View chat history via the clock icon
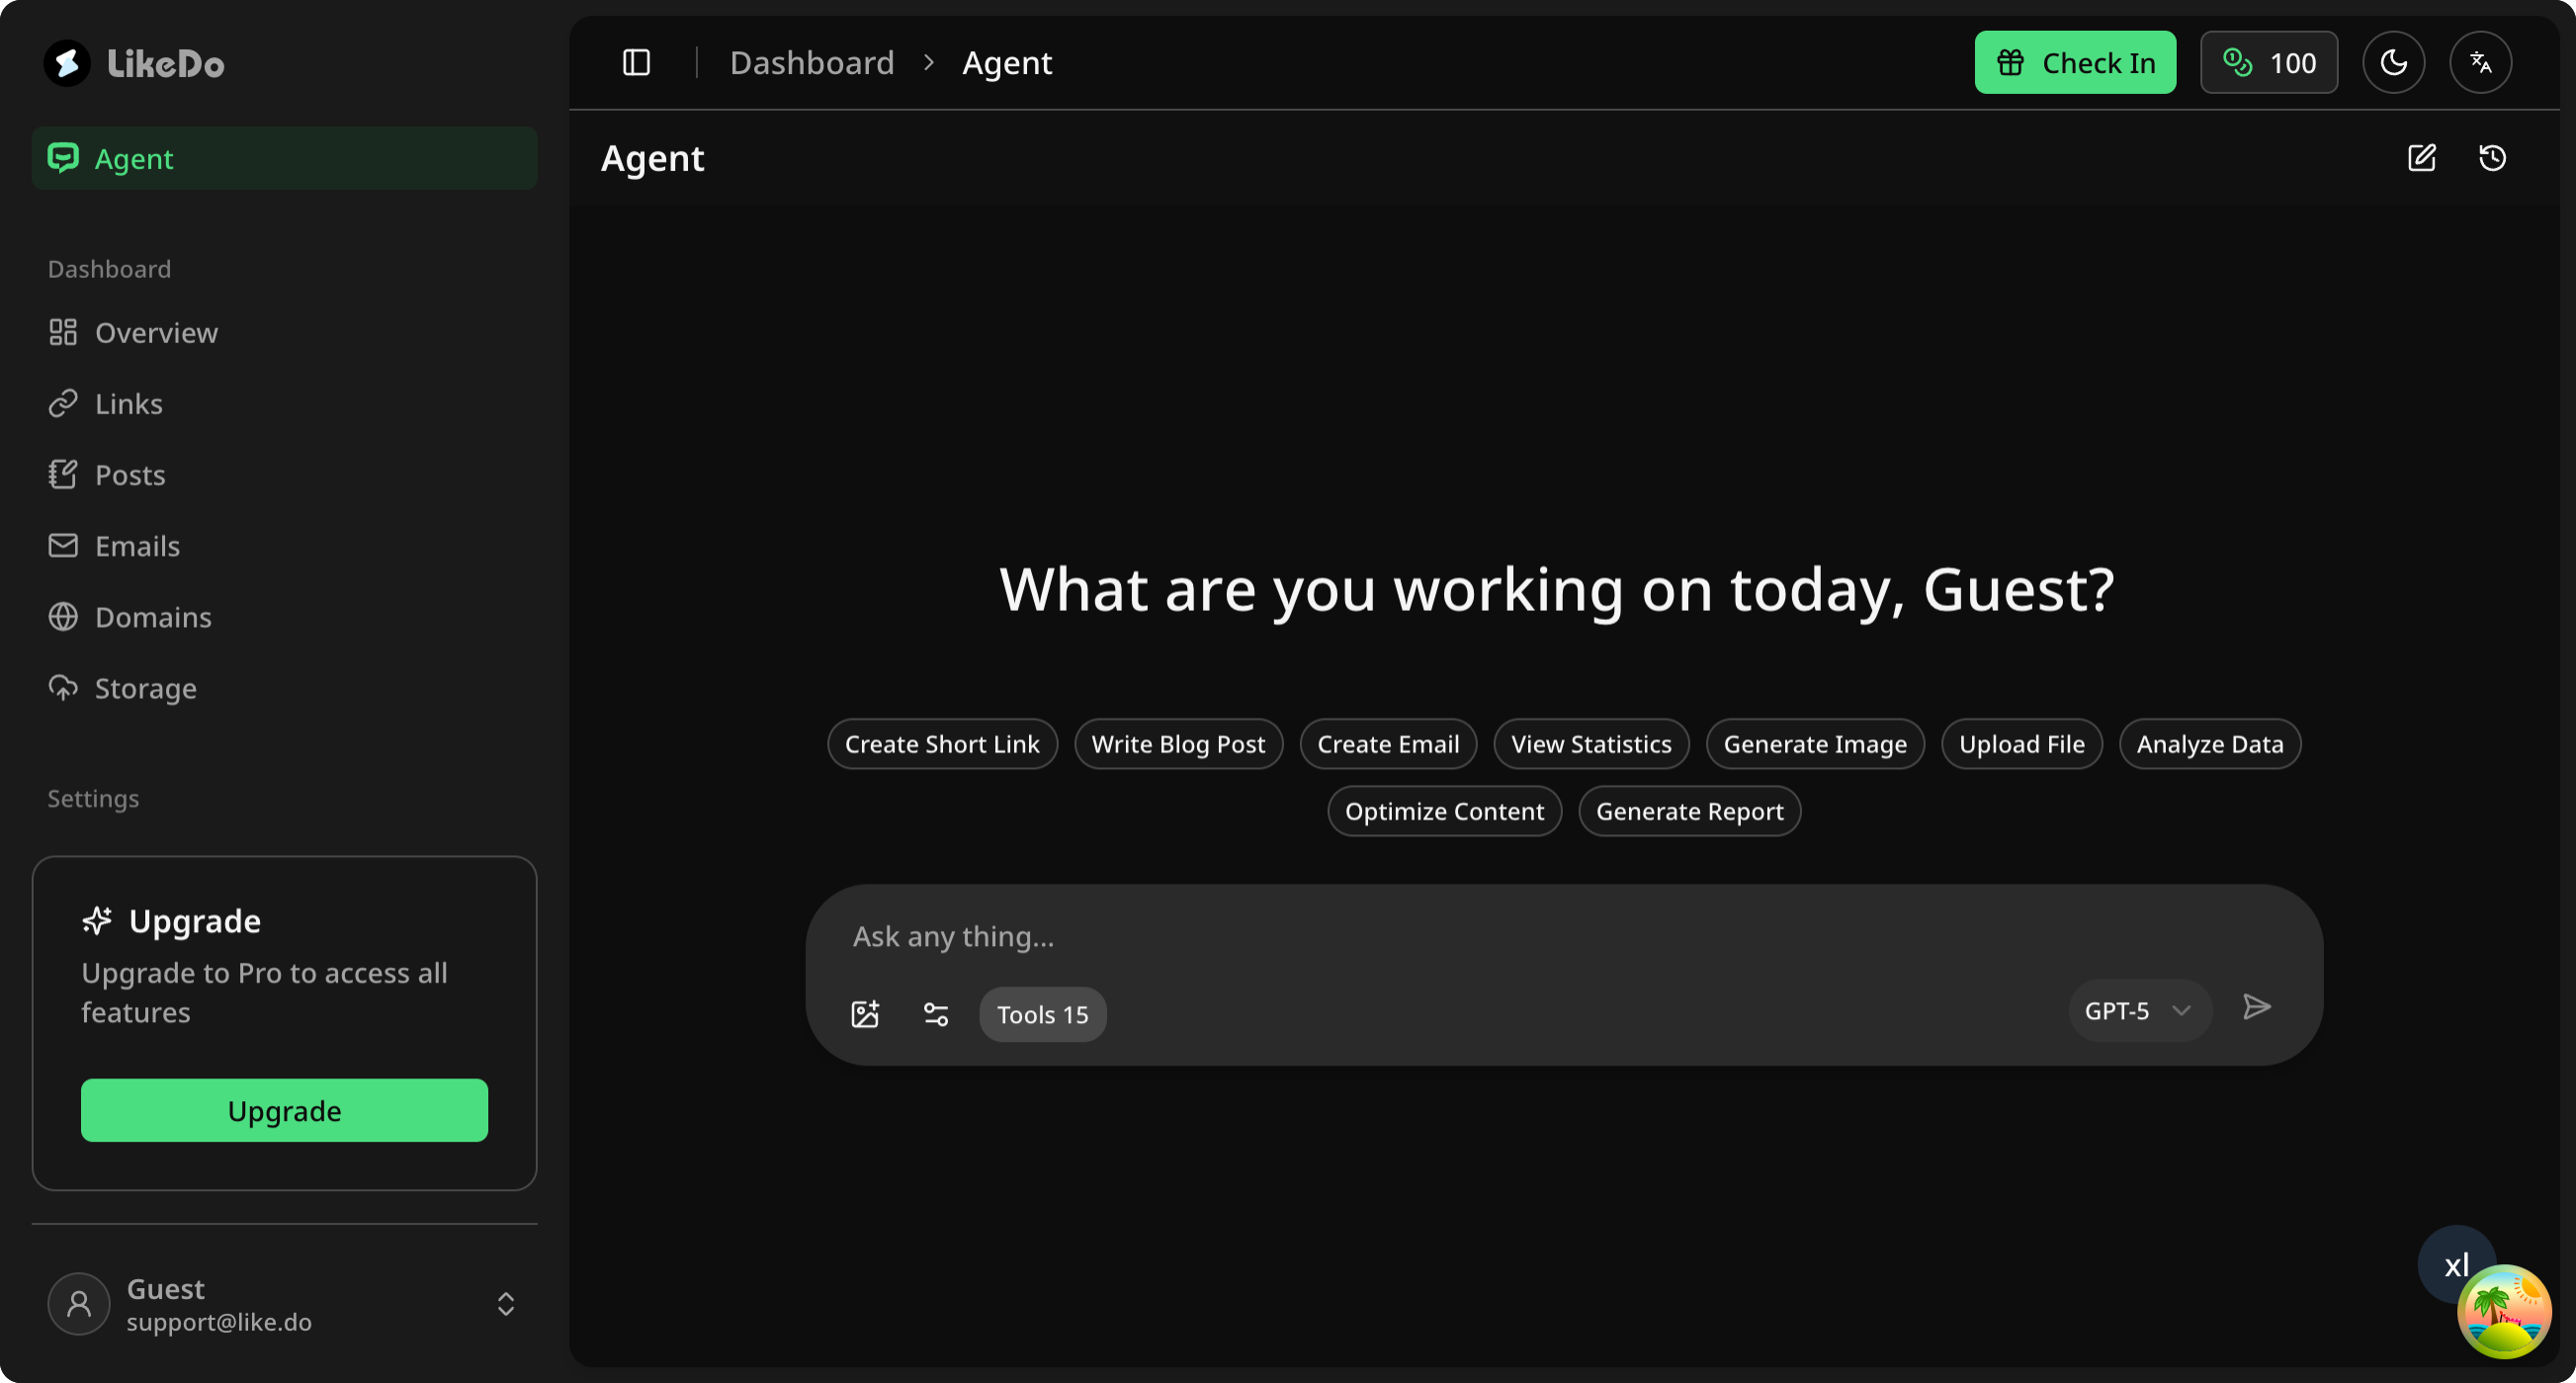This screenshot has width=2576, height=1383. tap(2492, 158)
